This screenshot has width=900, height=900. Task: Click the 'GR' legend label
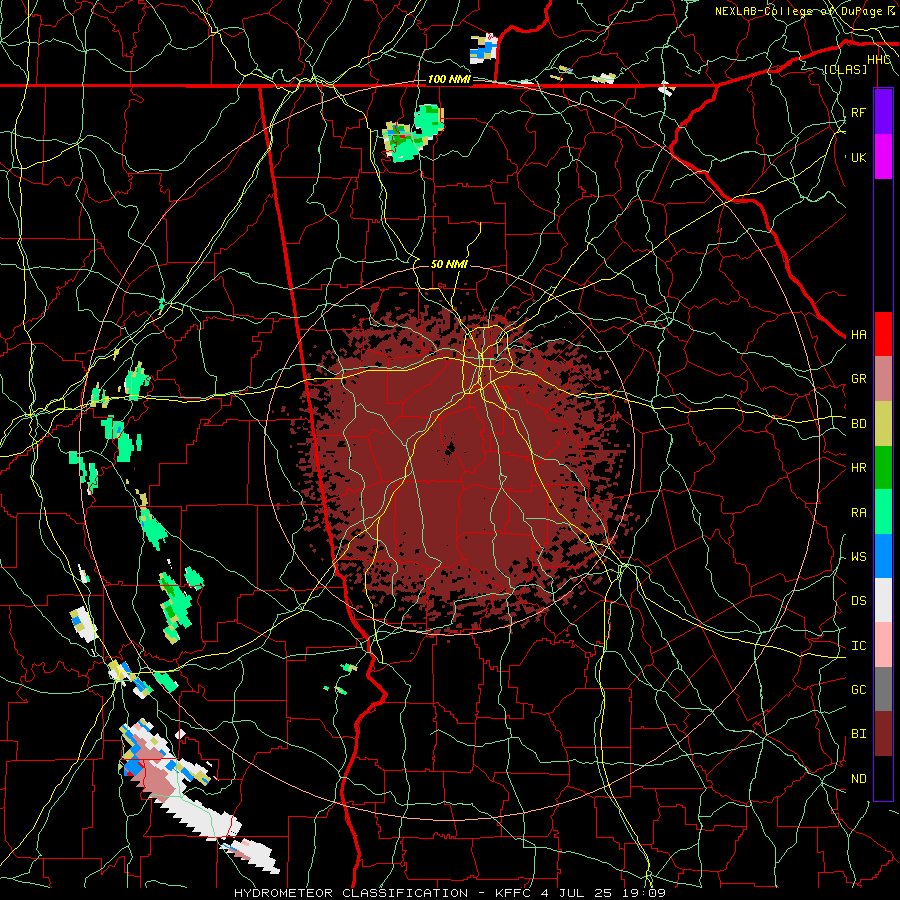pos(858,379)
